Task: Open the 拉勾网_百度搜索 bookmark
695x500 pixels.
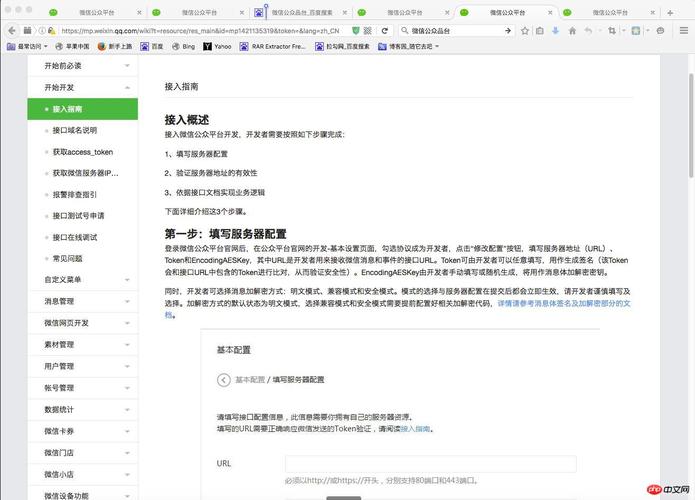Action: click(342, 46)
